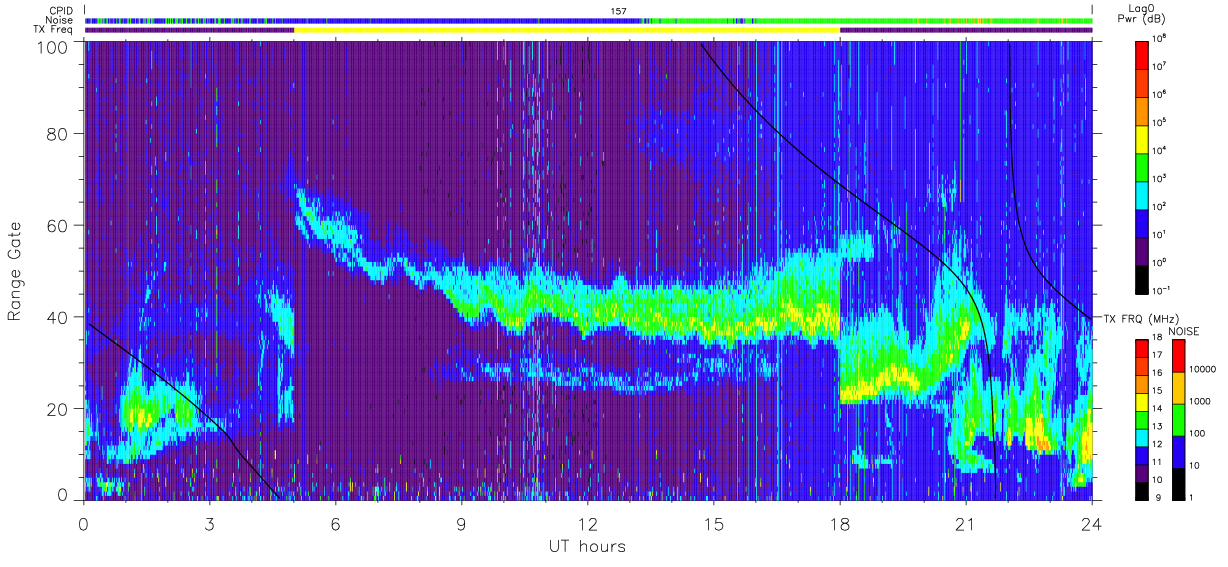Image resolution: width=1228 pixels, height=567 pixels.
Task: Click left purple section of top TX Freq strip
Action: [189, 30]
